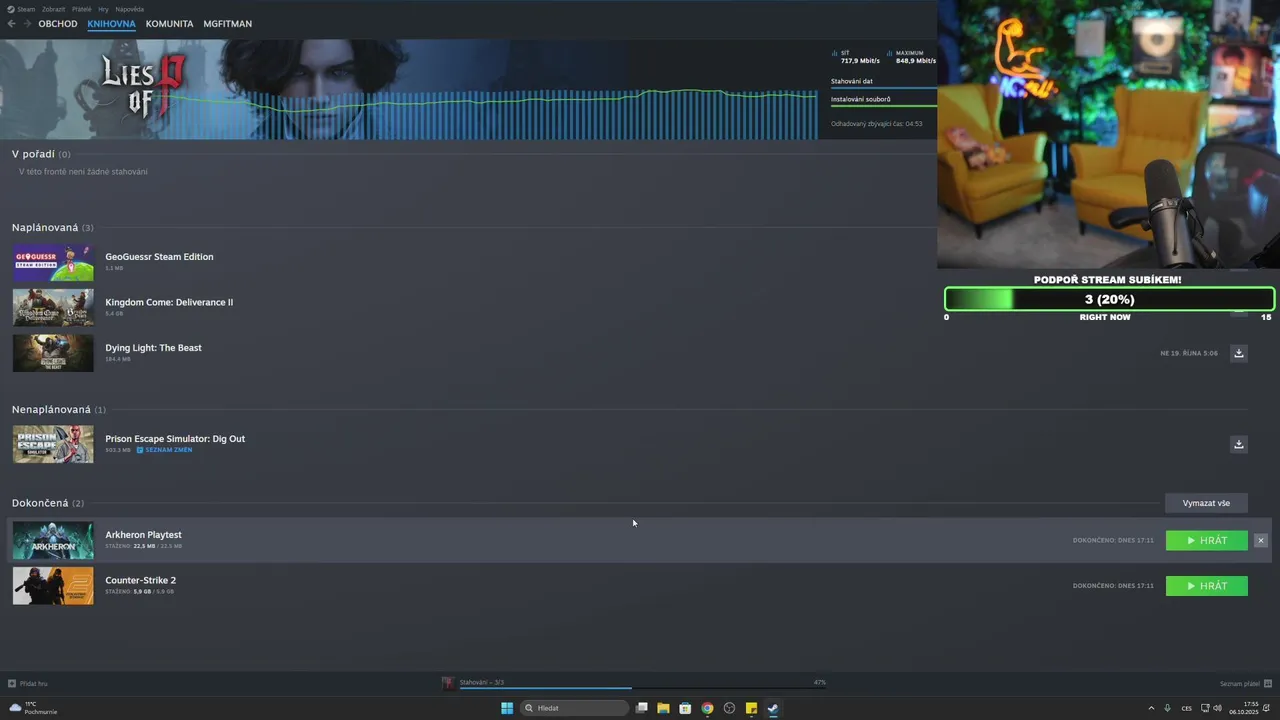The height and width of the screenshot is (720, 1280).
Task: Remove Arkheron Playtest from completed list
Action: point(1260,540)
